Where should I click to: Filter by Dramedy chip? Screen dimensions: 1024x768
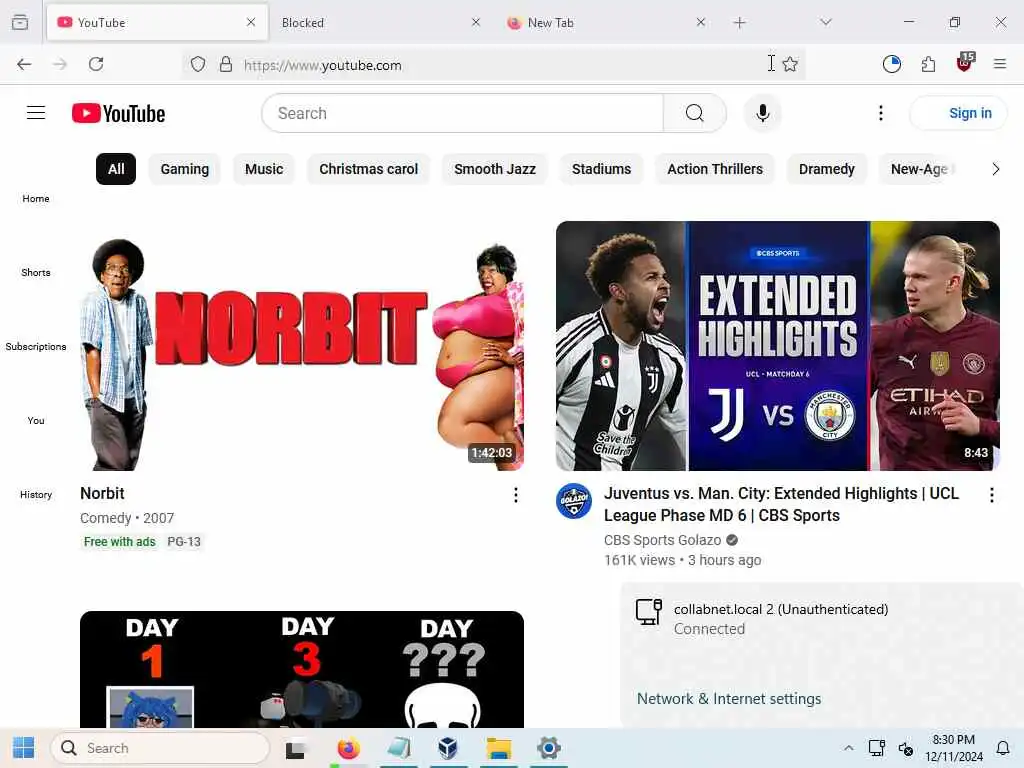[827, 169]
